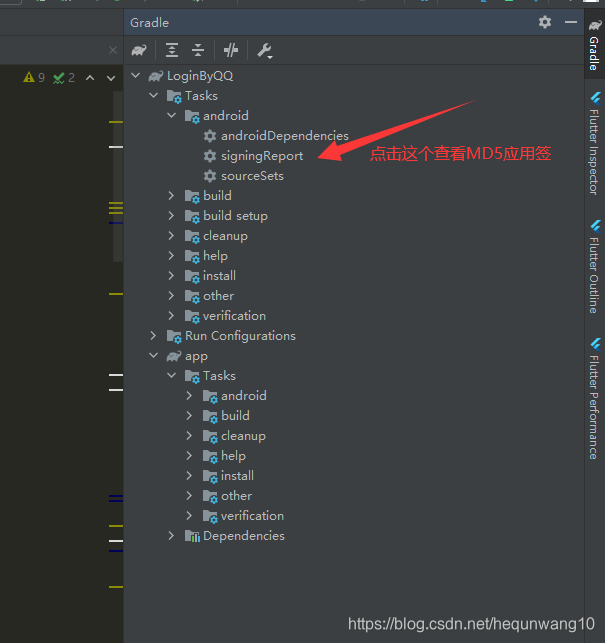This screenshot has width=605, height=643.
Task: Expand all nodes in Gradle tree
Action: point(172,50)
